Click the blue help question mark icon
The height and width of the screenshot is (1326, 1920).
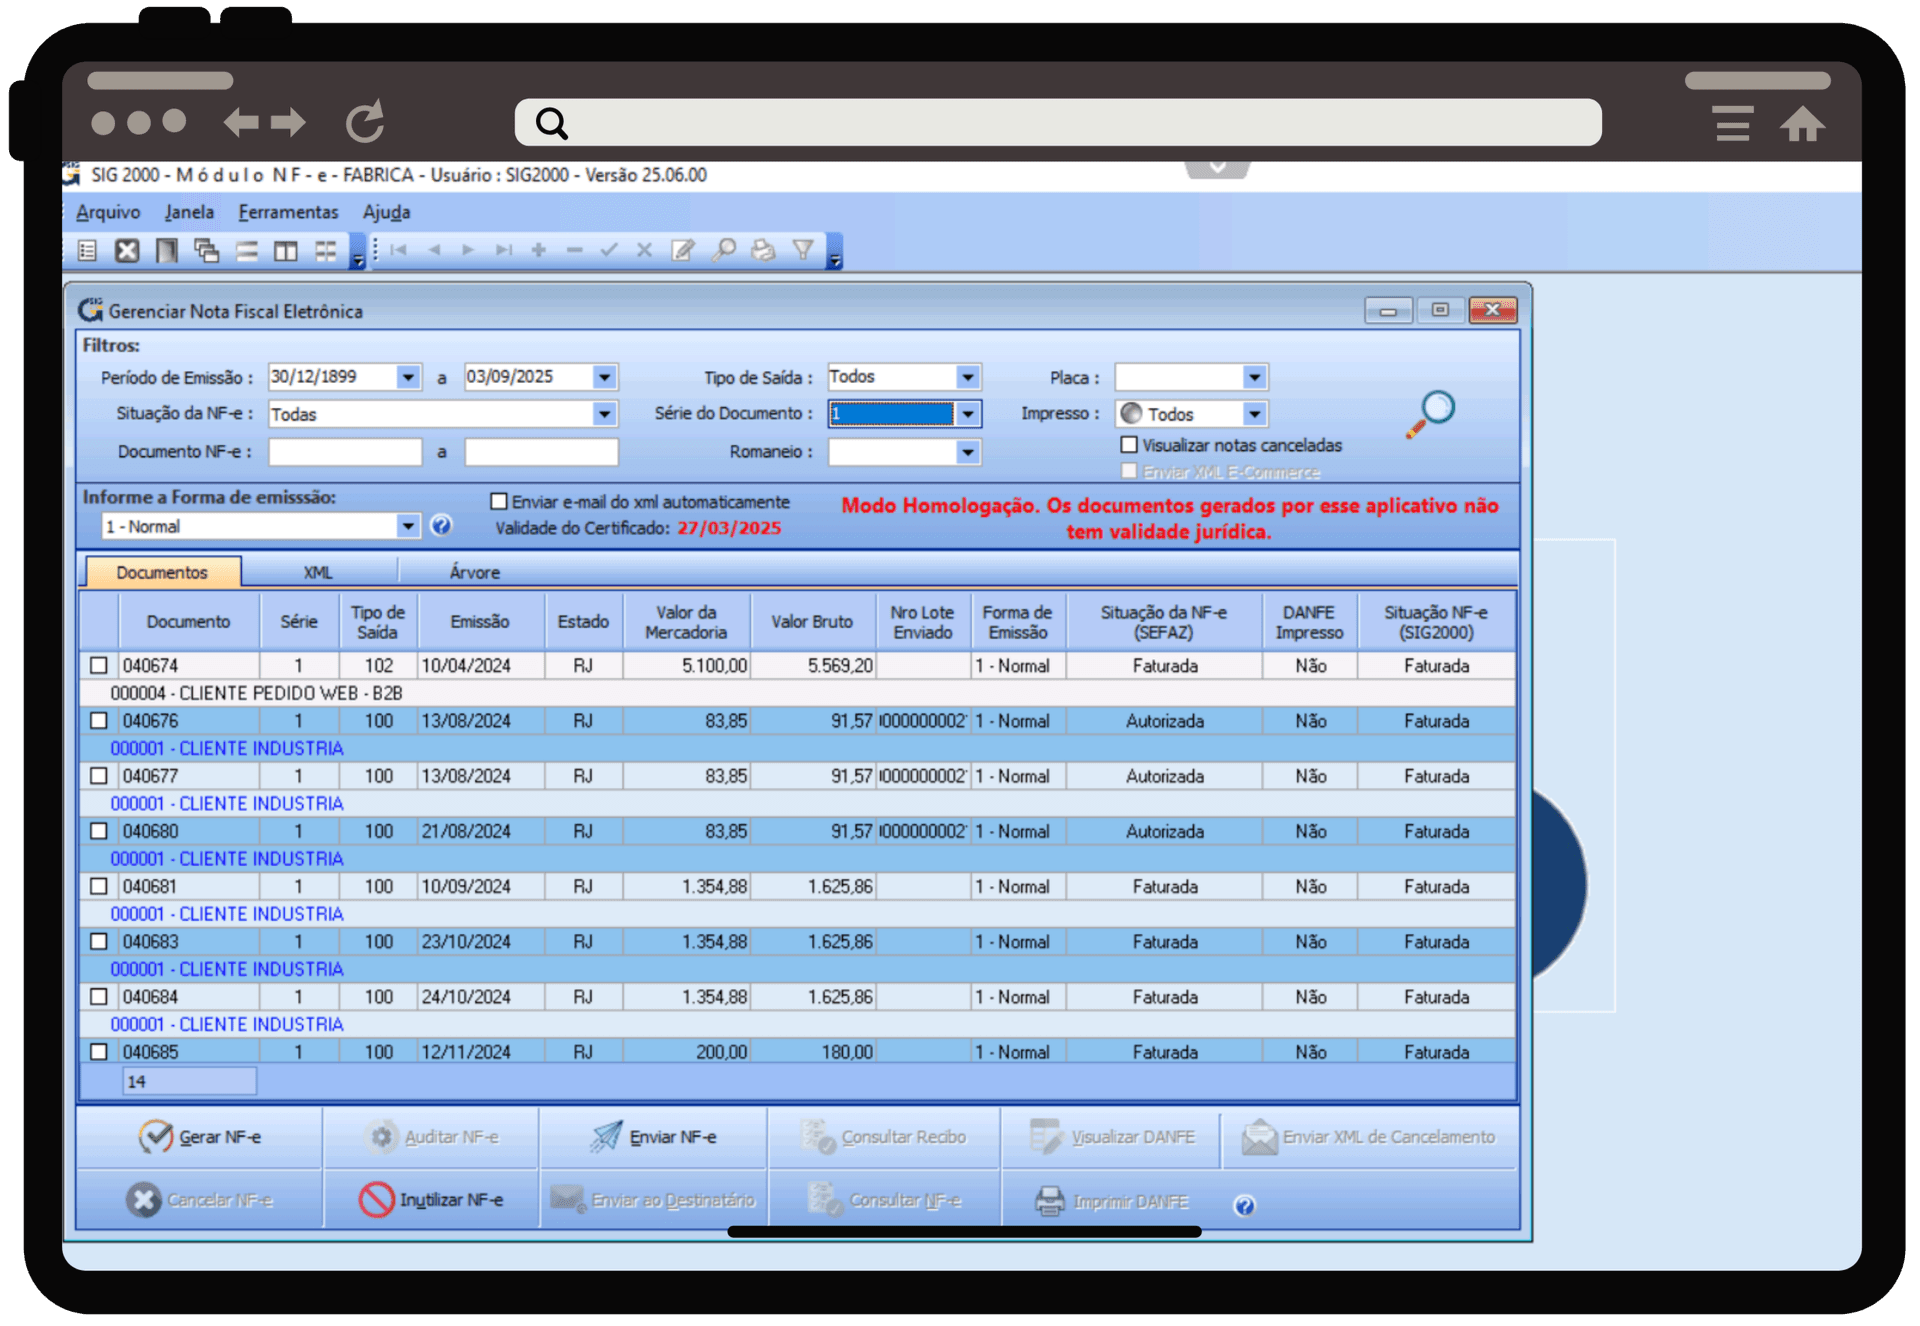pyautogui.click(x=440, y=525)
